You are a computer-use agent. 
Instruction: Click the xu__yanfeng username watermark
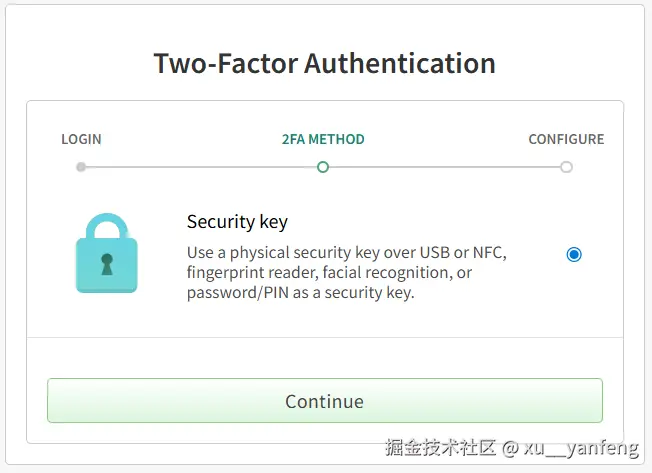(x=579, y=449)
